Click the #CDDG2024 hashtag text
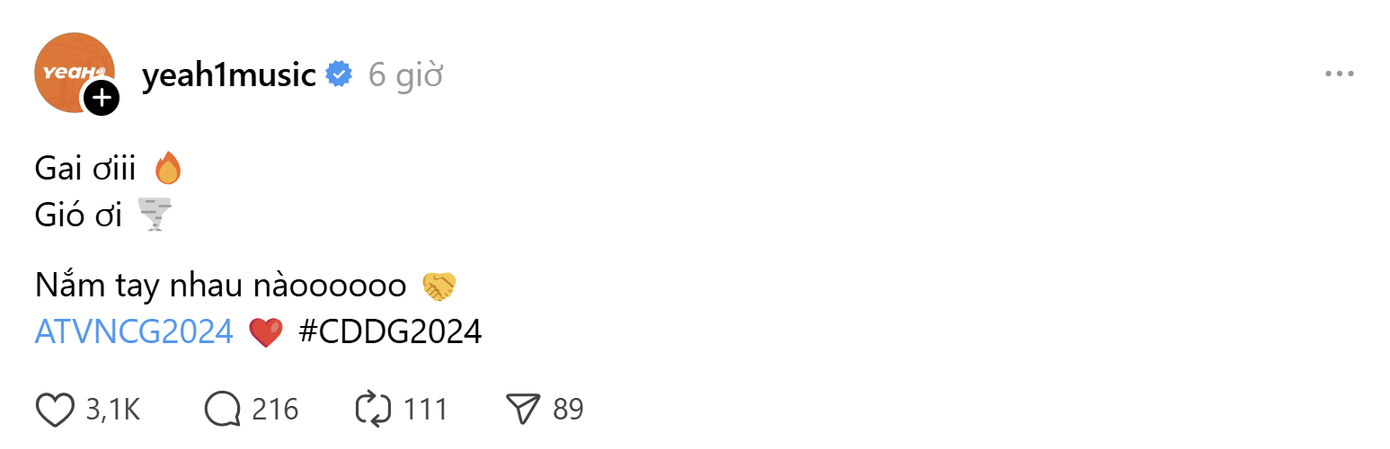This screenshot has width=1390, height=449. pyautogui.click(x=390, y=331)
